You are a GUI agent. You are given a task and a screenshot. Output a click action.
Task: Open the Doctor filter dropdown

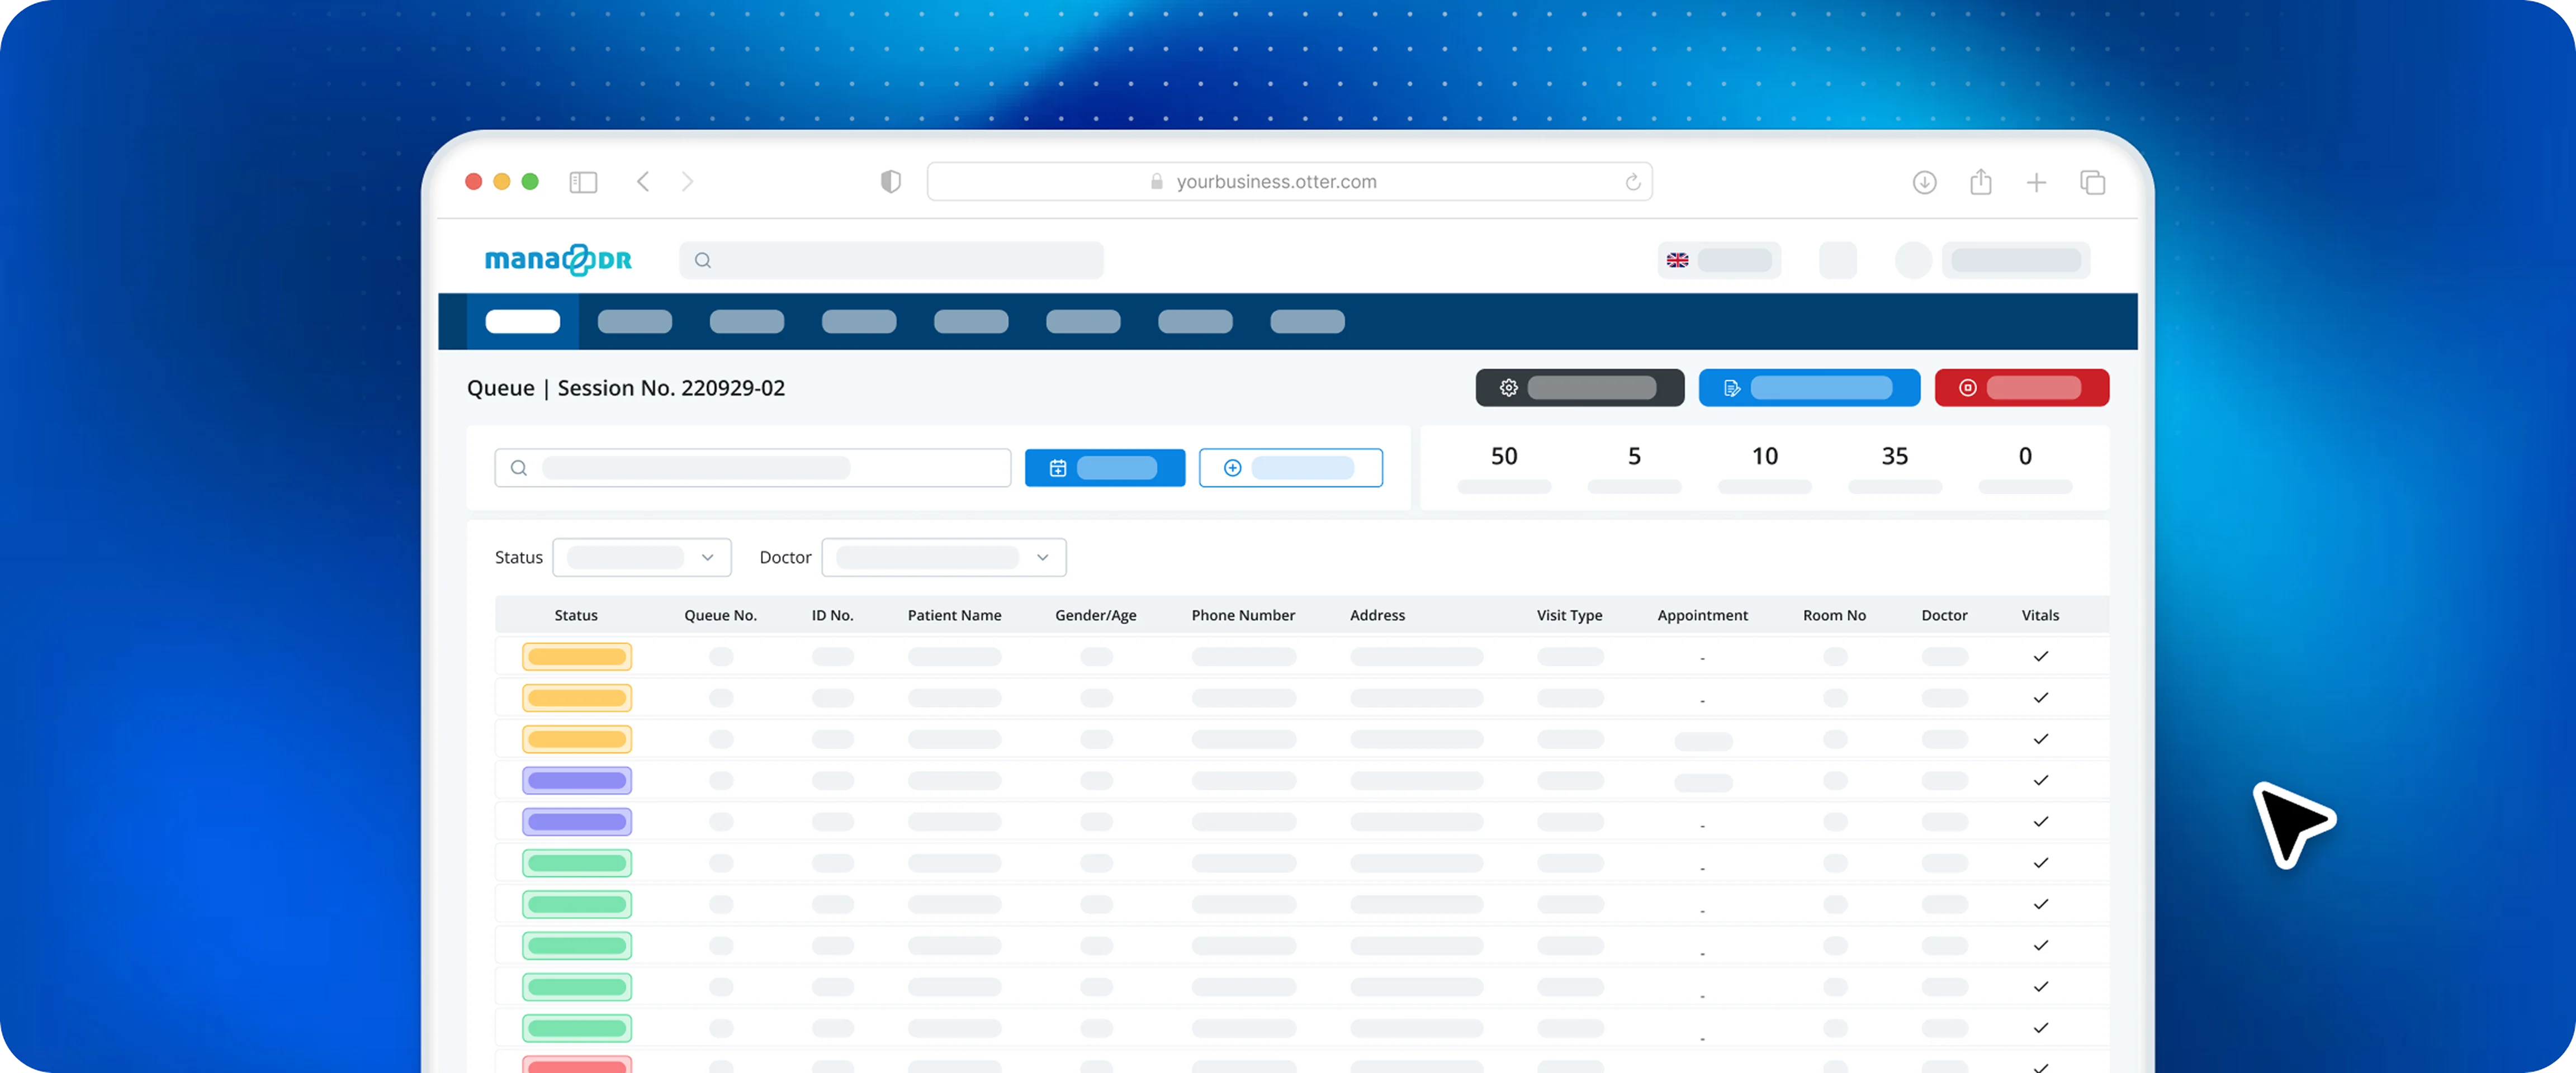click(943, 557)
